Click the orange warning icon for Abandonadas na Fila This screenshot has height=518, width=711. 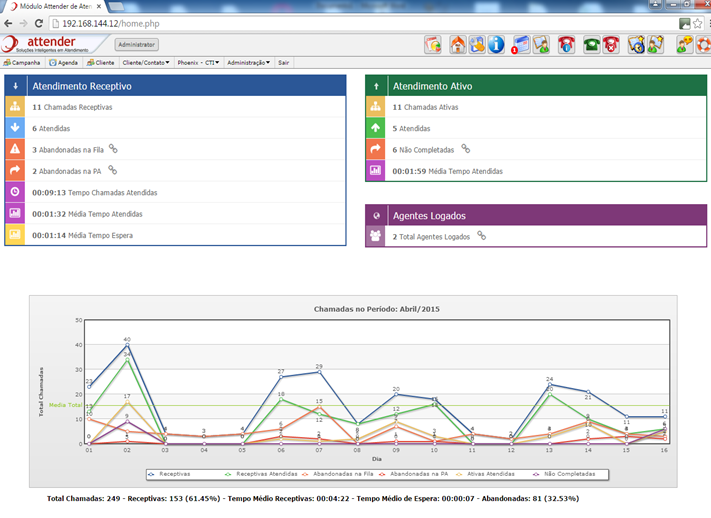(x=15, y=149)
